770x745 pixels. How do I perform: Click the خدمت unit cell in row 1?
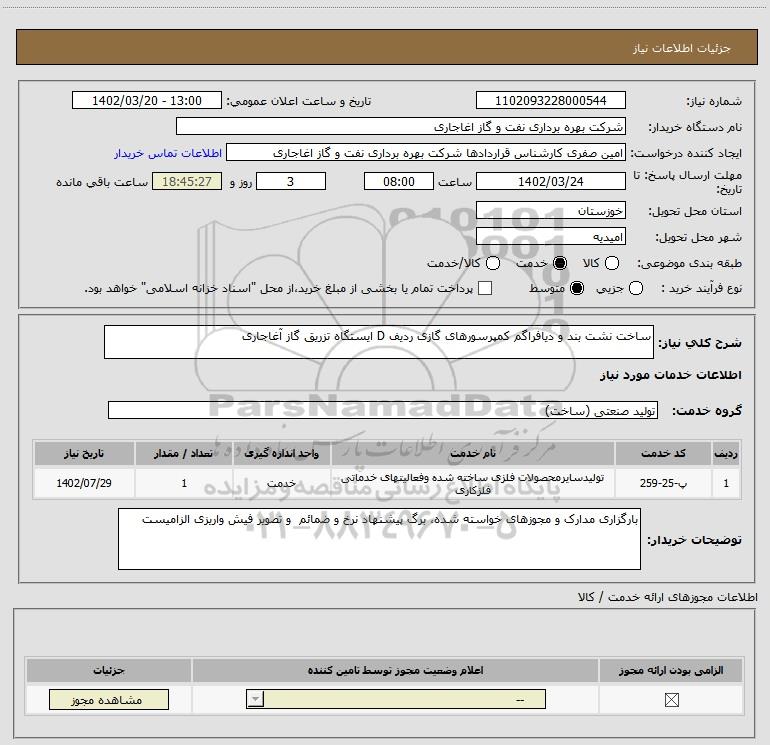tap(281, 483)
